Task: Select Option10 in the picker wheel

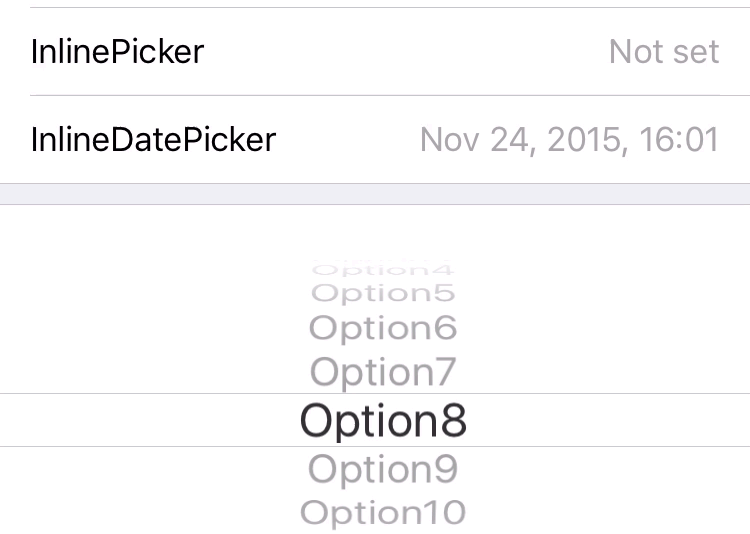Action: (383, 512)
